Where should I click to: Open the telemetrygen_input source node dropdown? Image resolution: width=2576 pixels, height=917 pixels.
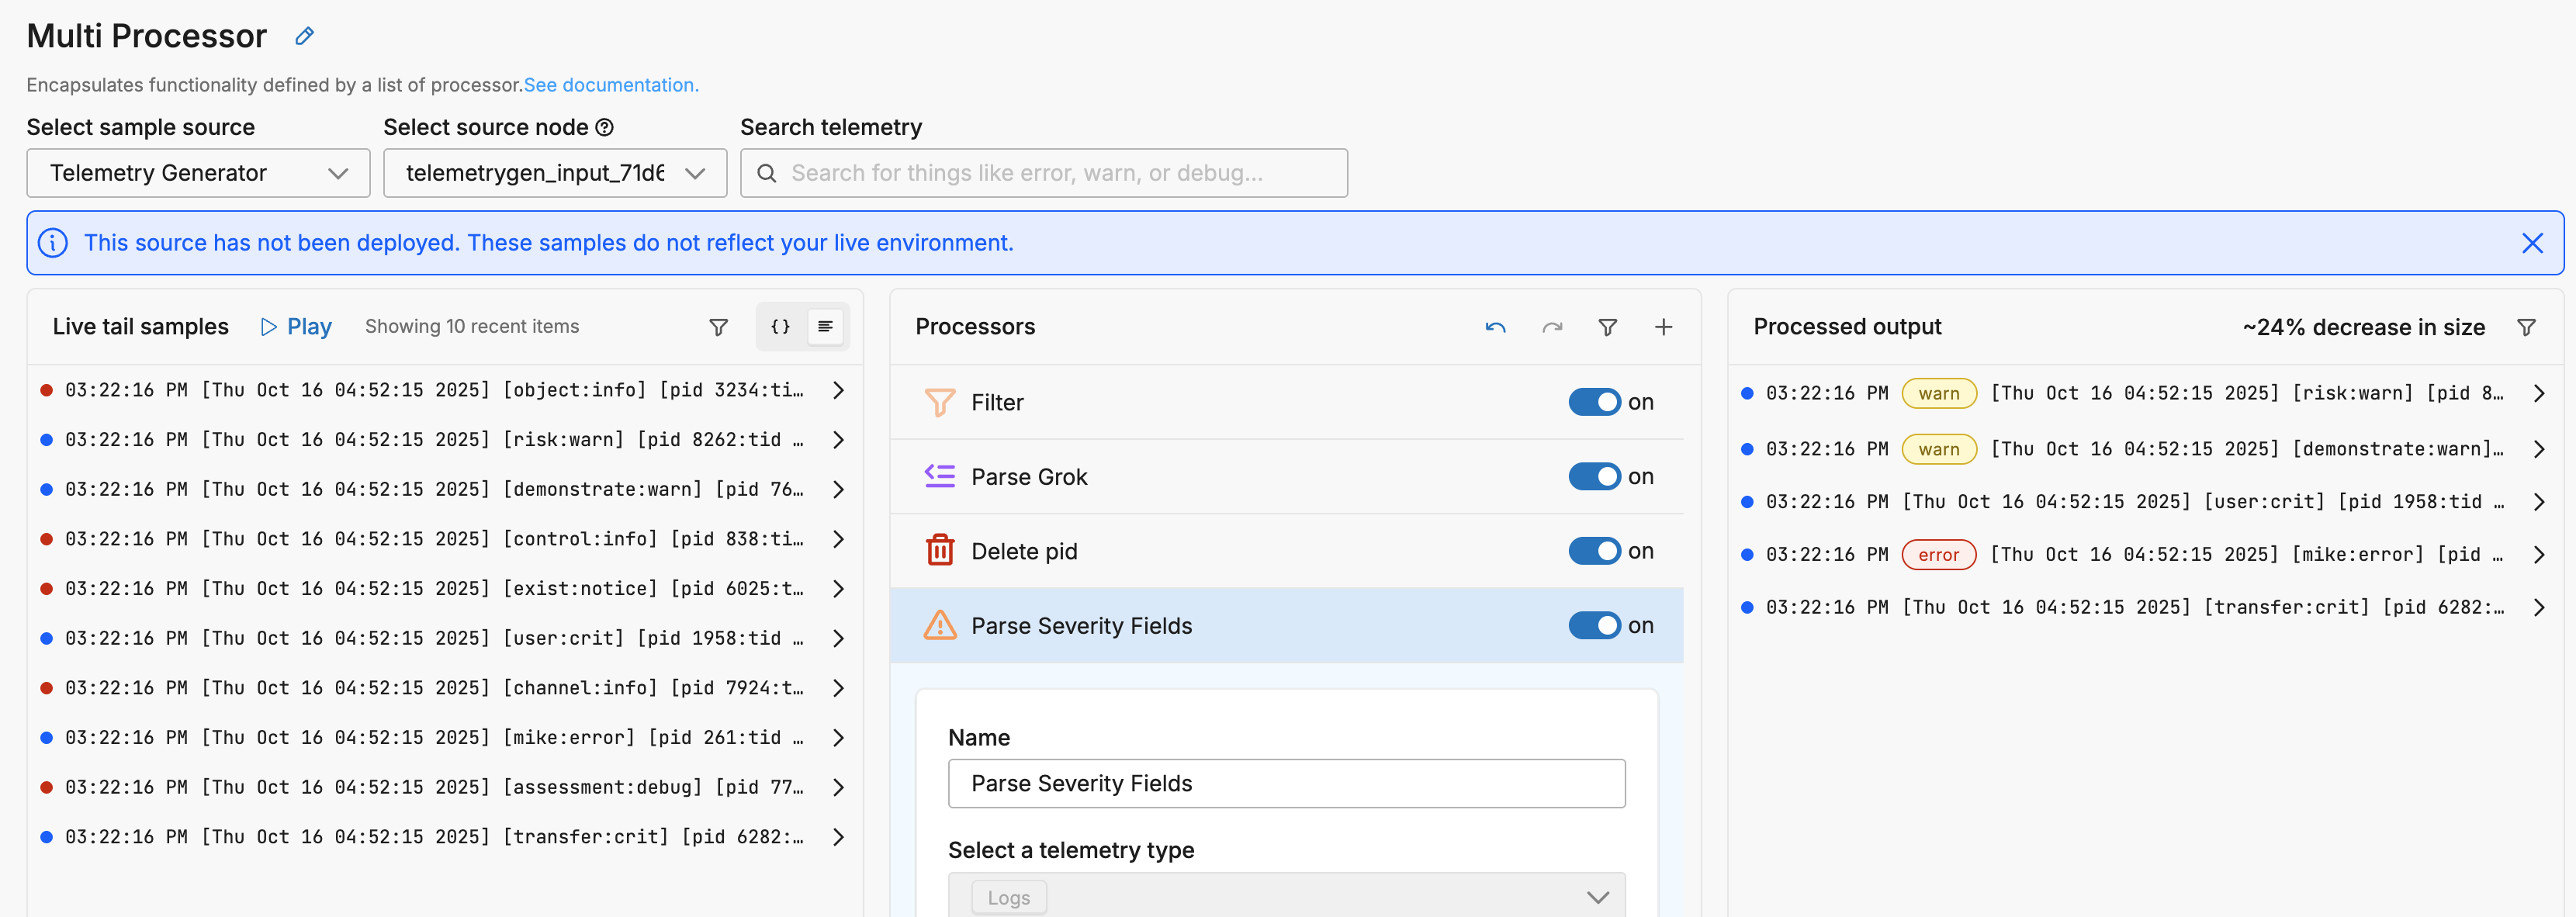pos(554,173)
